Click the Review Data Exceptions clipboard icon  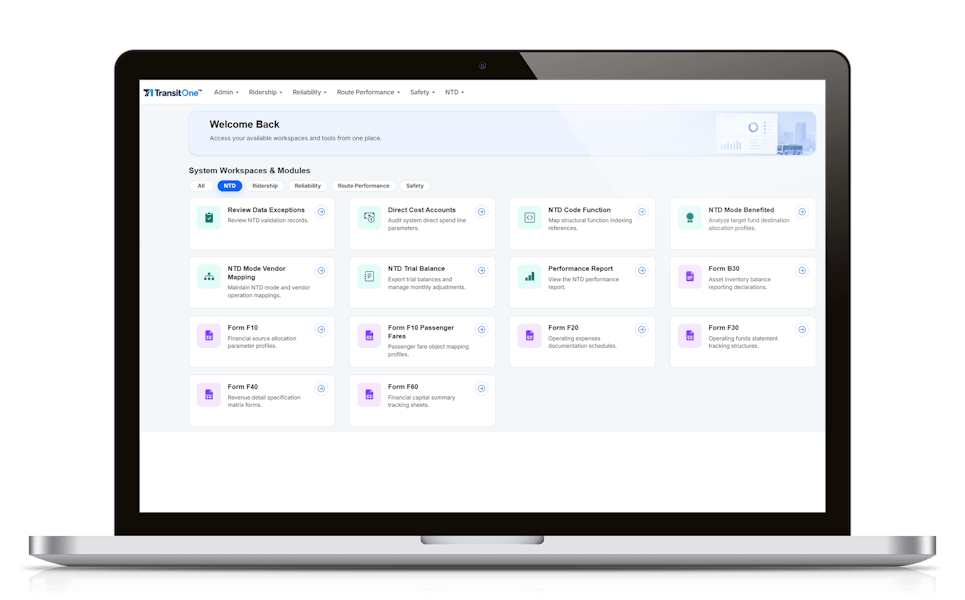[x=209, y=218]
